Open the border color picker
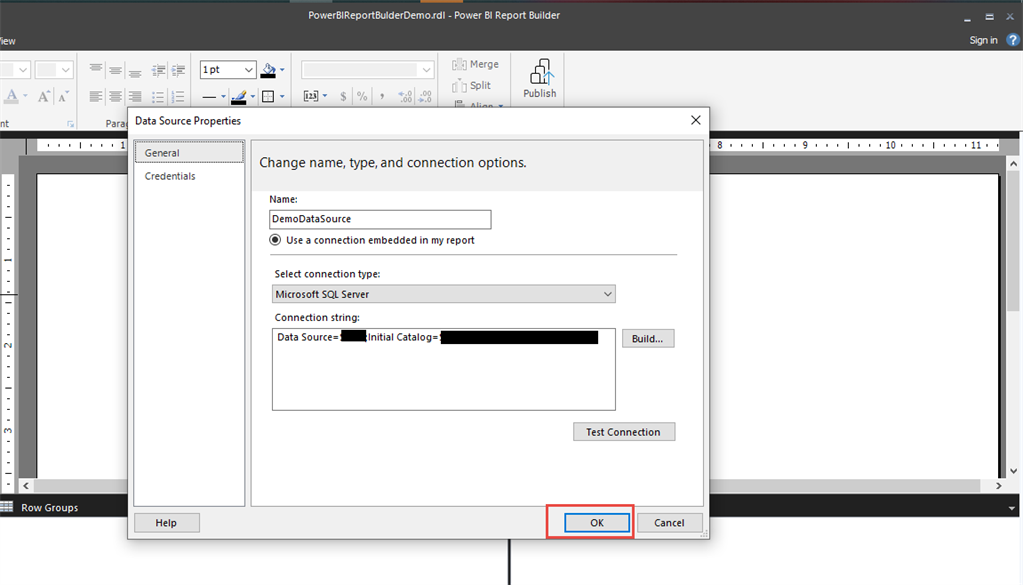The height and width of the screenshot is (585, 1023). pos(241,96)
